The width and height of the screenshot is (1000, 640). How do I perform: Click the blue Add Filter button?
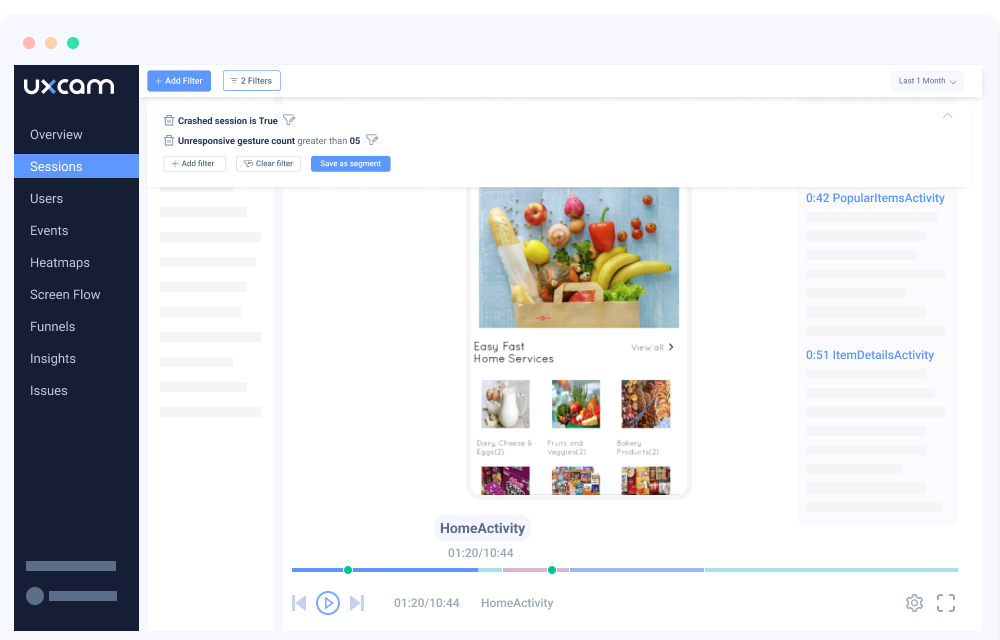179,81
